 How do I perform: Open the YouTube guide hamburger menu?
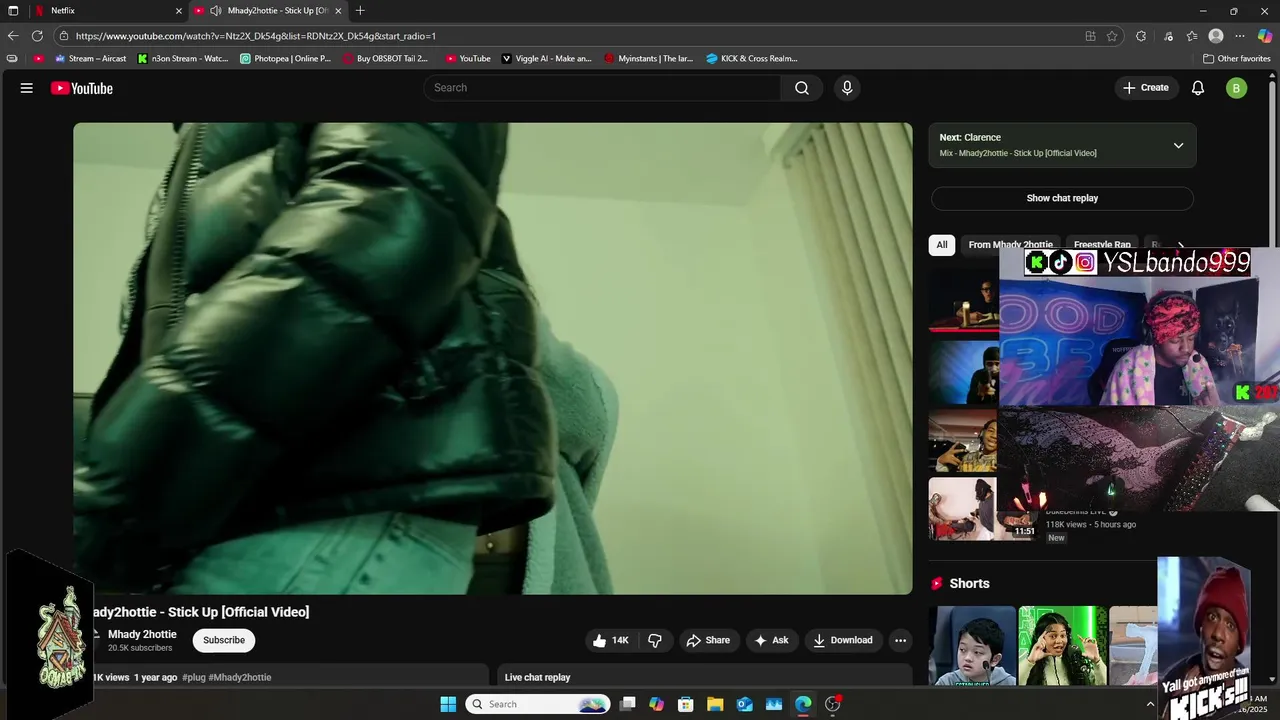27,88
